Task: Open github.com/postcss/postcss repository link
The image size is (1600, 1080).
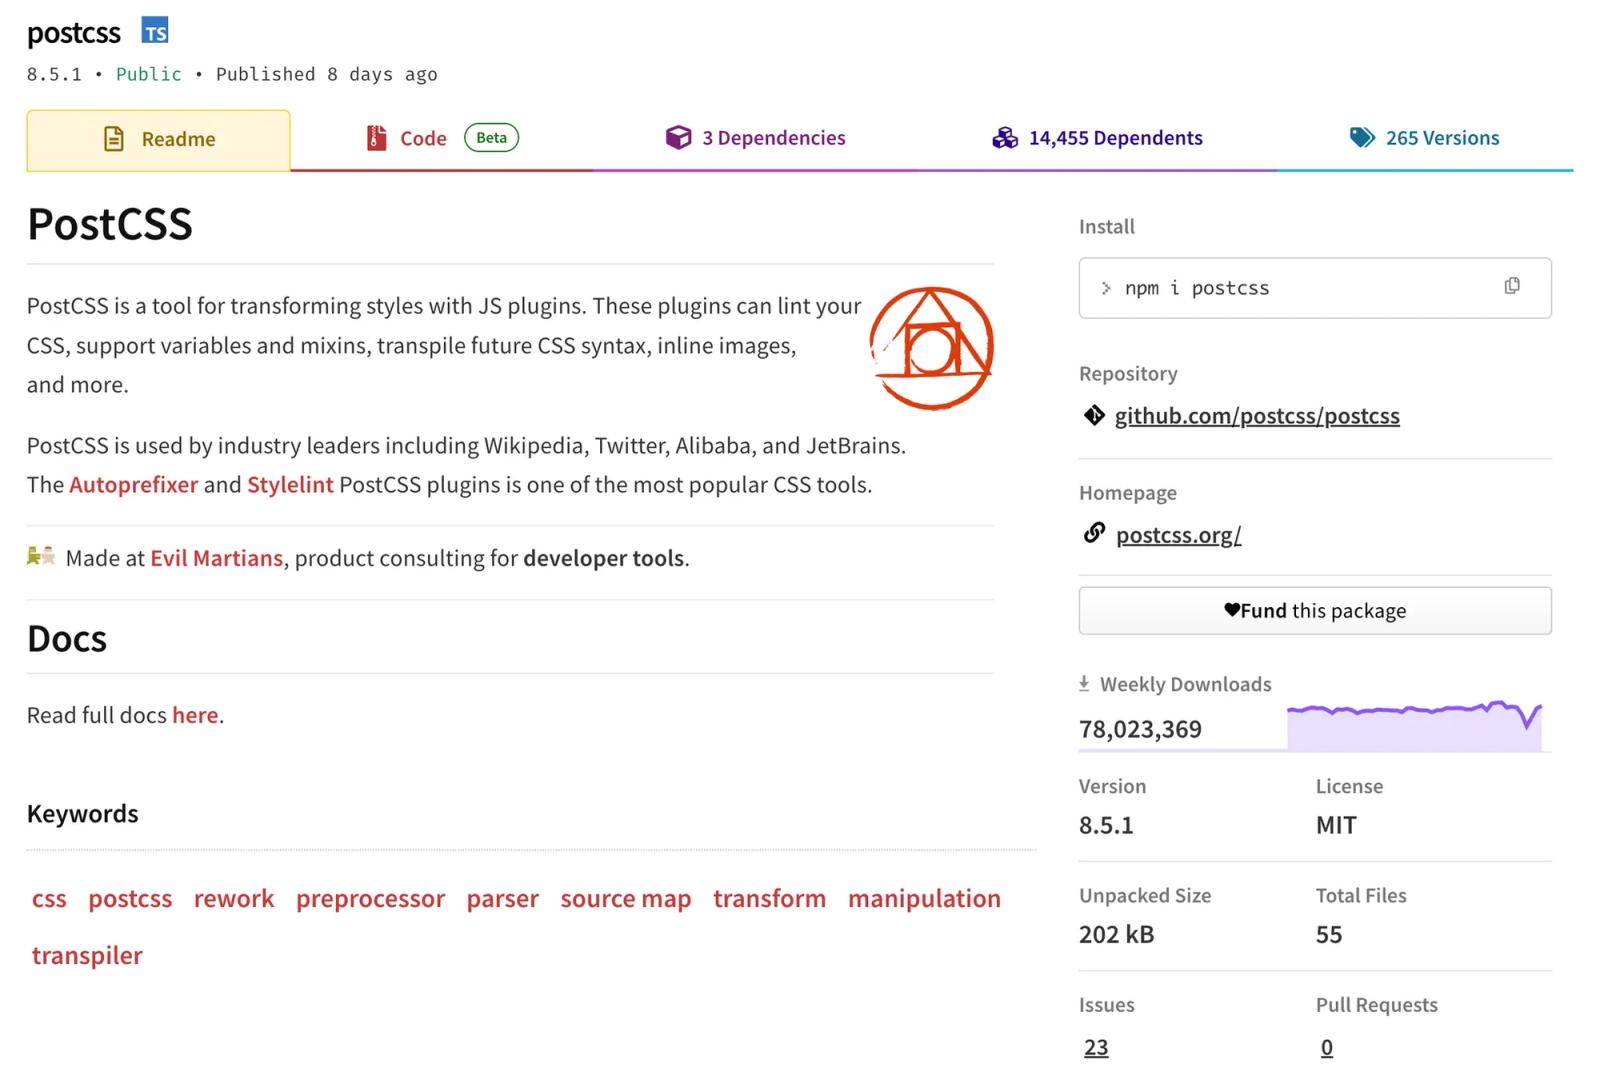Action: tap(1257, 416)
